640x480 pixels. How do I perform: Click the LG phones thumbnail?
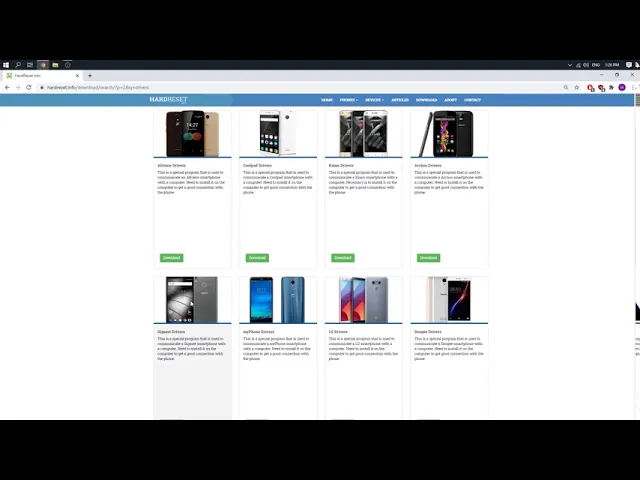click(364, 300)
